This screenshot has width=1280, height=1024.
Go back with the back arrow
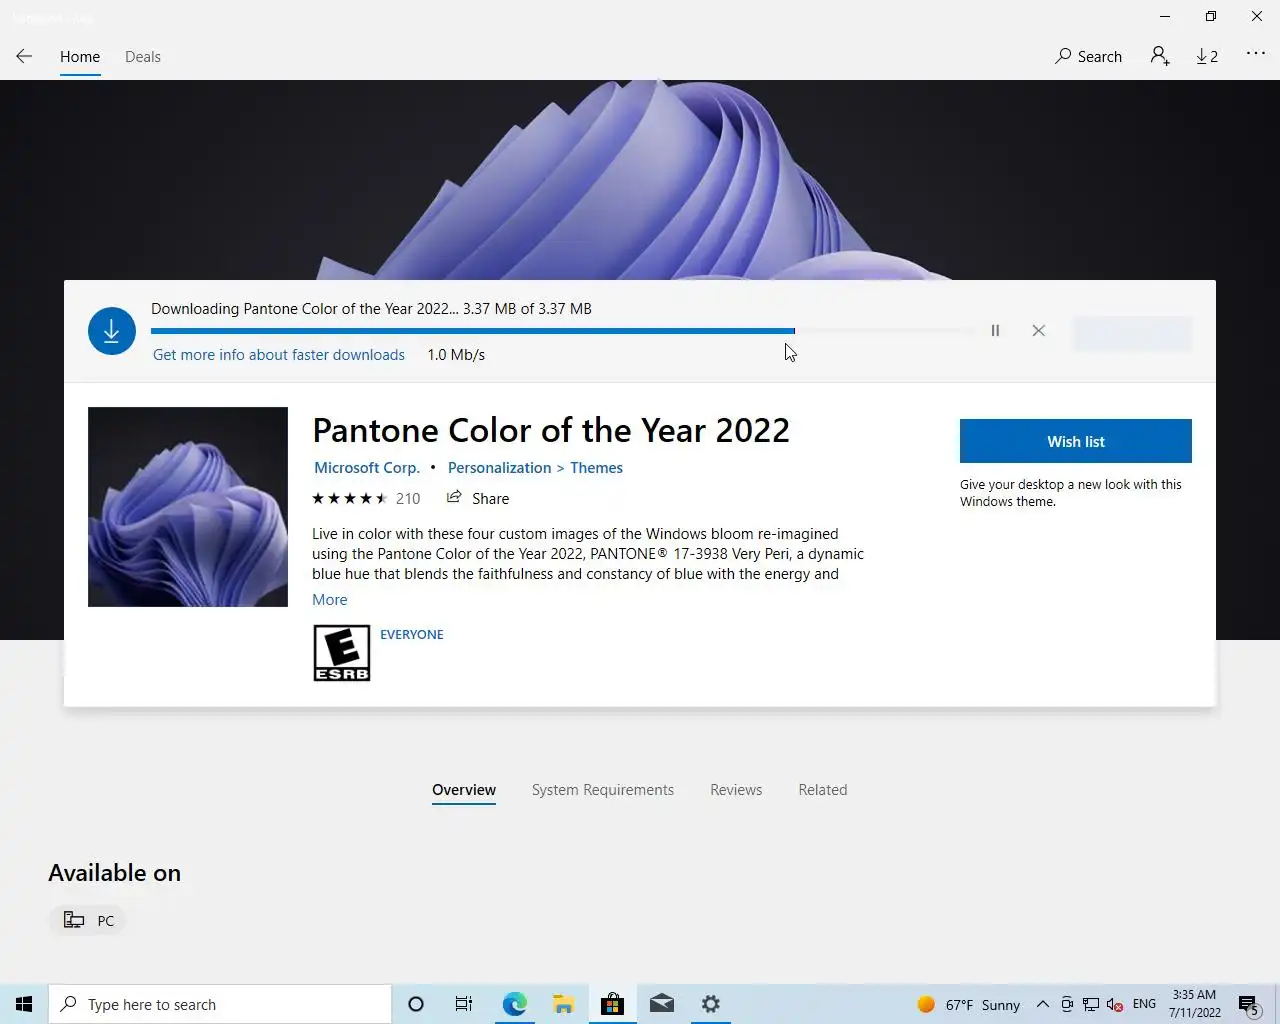point(24,57)
